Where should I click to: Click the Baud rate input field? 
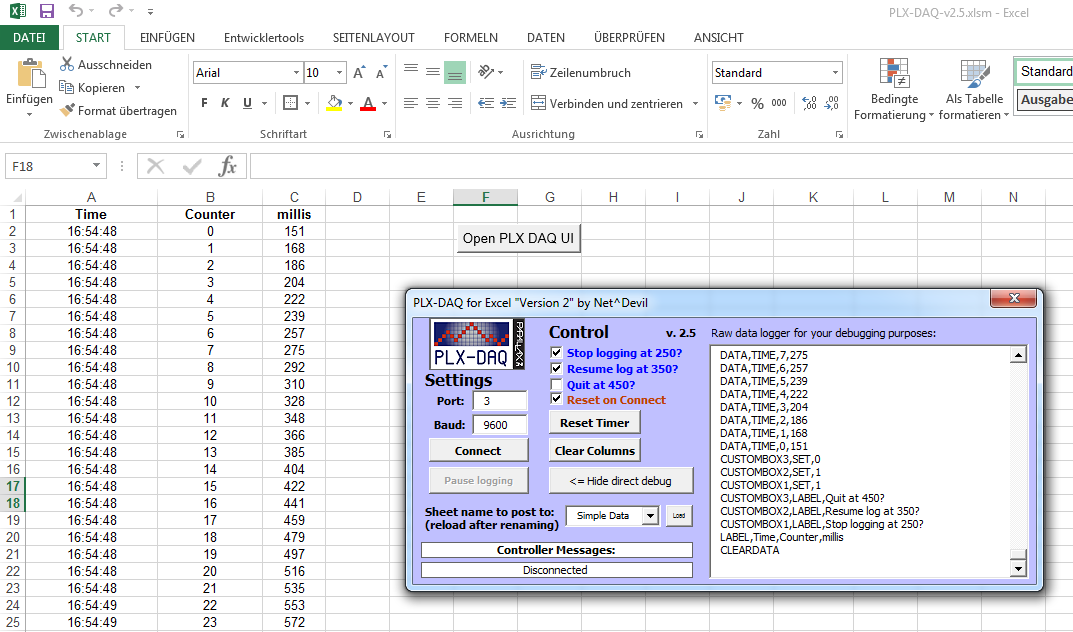[500, 425]
